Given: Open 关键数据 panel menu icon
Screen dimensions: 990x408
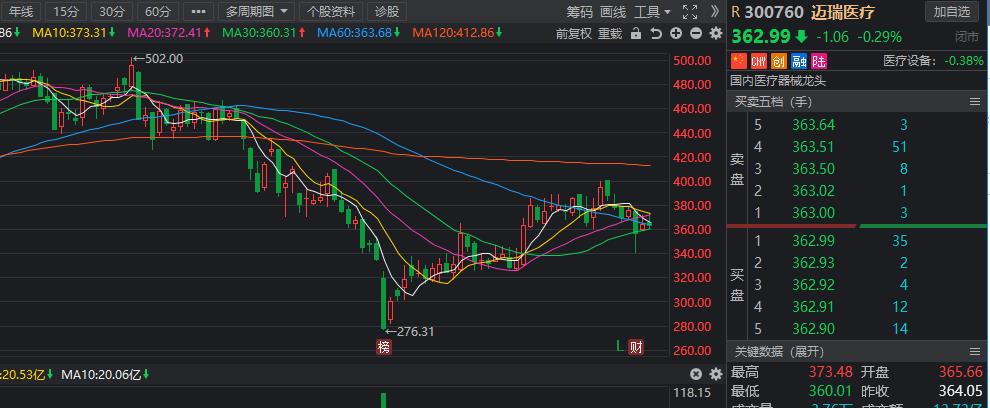Looking at the screenshot, I should (x=975, y=351).
